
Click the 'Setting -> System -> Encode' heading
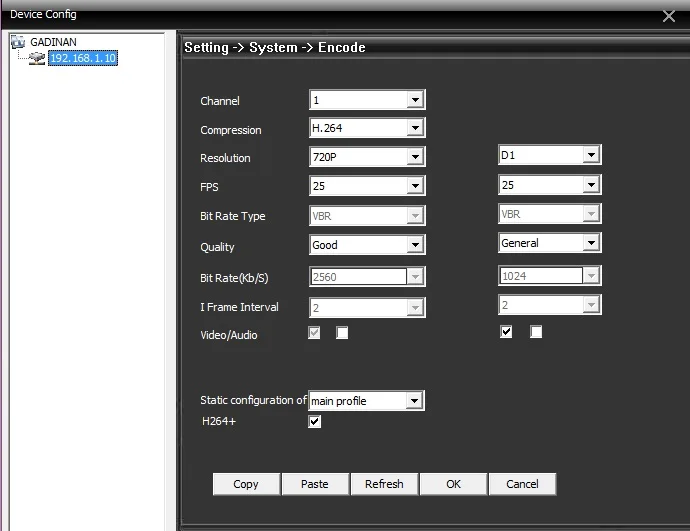(275, 48)
